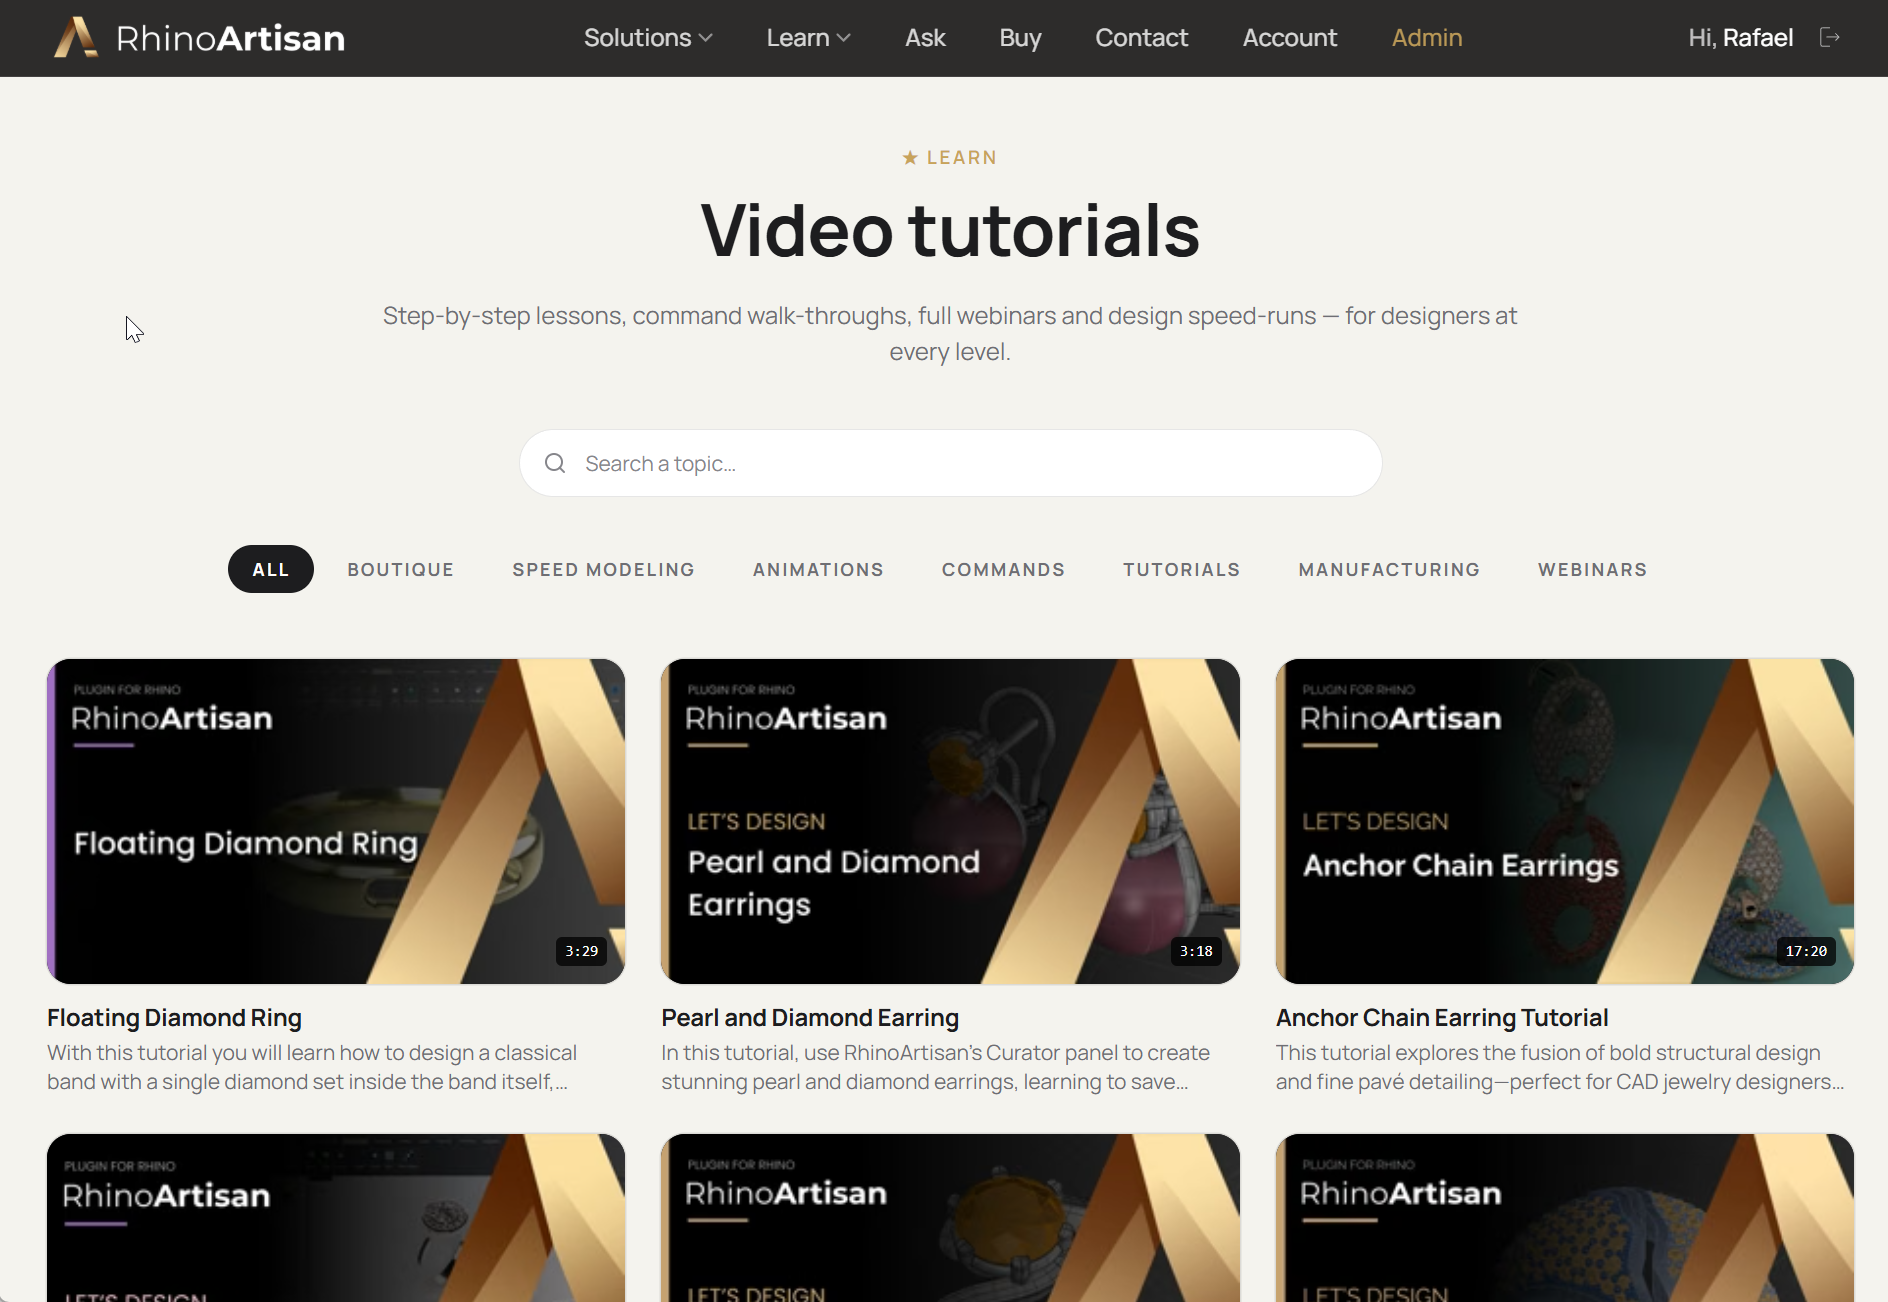The width and height of the screenshot is (1888, 1302).
Task: Filter videos by Commands
Action: (x=1003, y=569)
